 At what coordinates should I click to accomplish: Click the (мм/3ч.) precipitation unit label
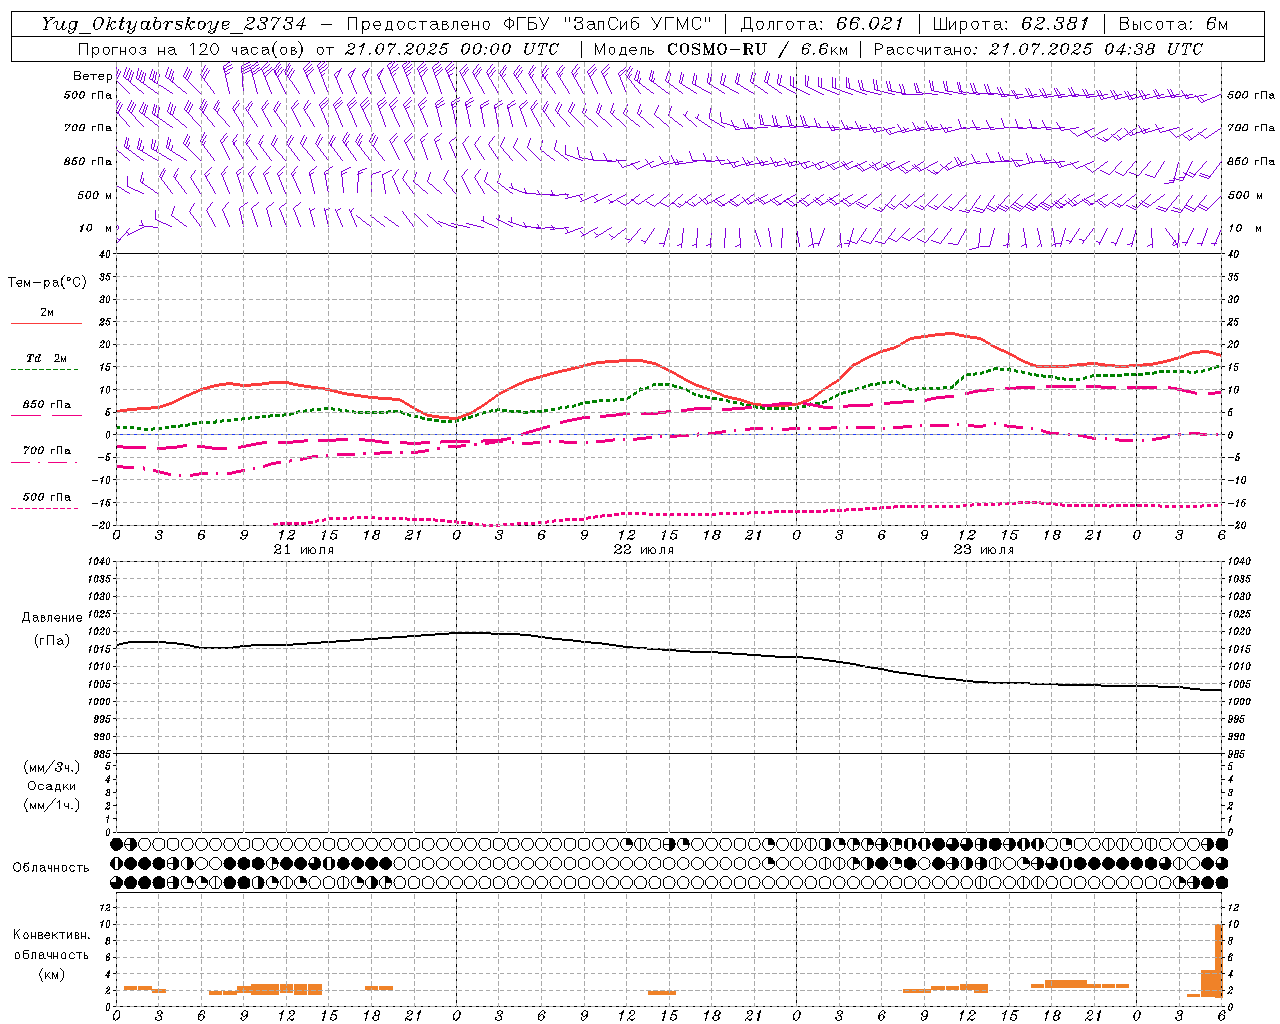[x=51, y=767]
